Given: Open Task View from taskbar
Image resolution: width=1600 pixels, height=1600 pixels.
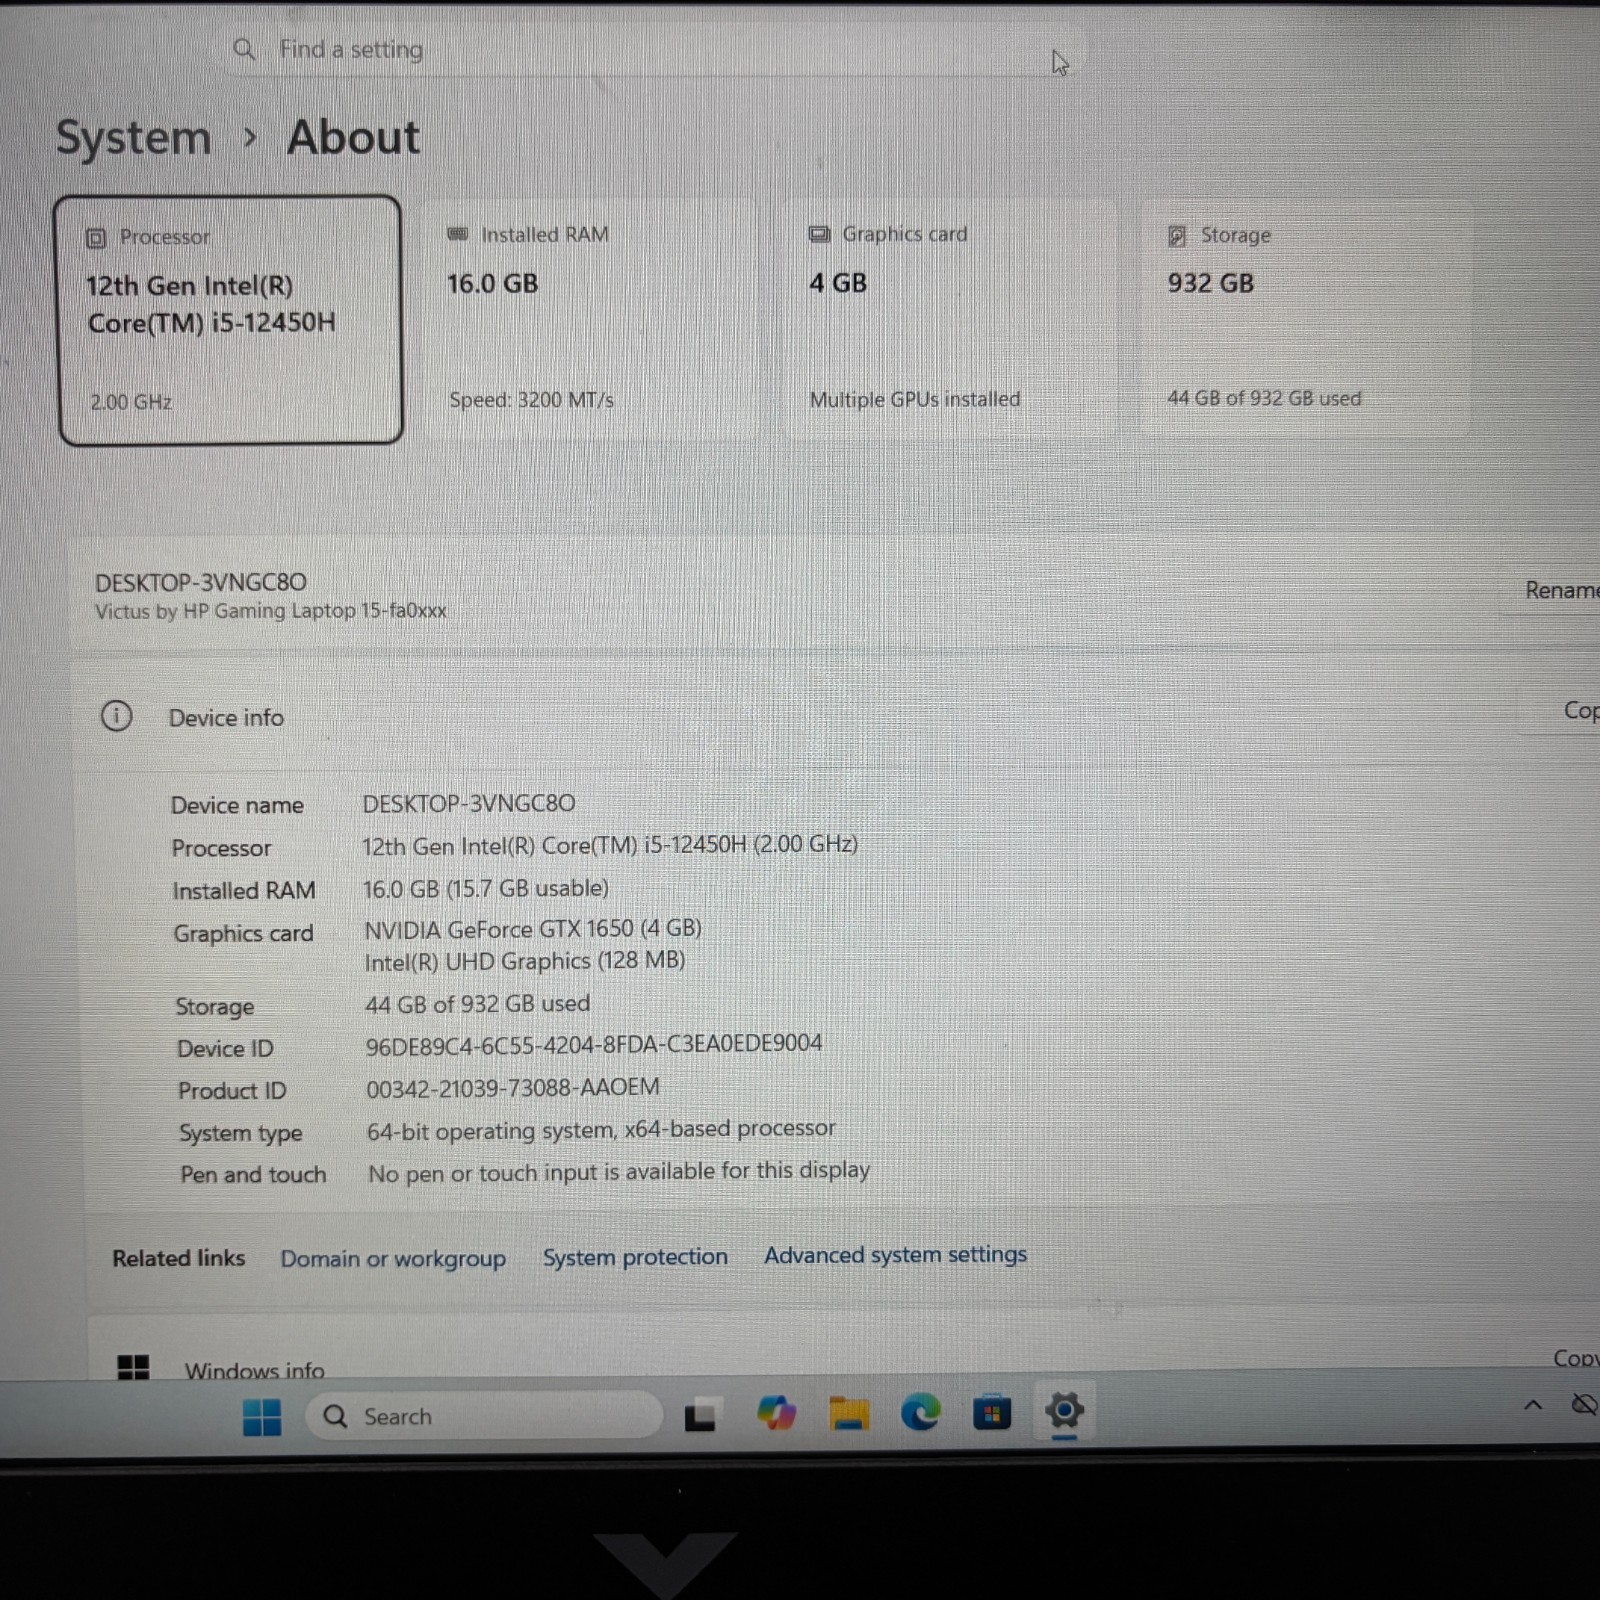Looking at the screenshot, I should [700, 1415].
